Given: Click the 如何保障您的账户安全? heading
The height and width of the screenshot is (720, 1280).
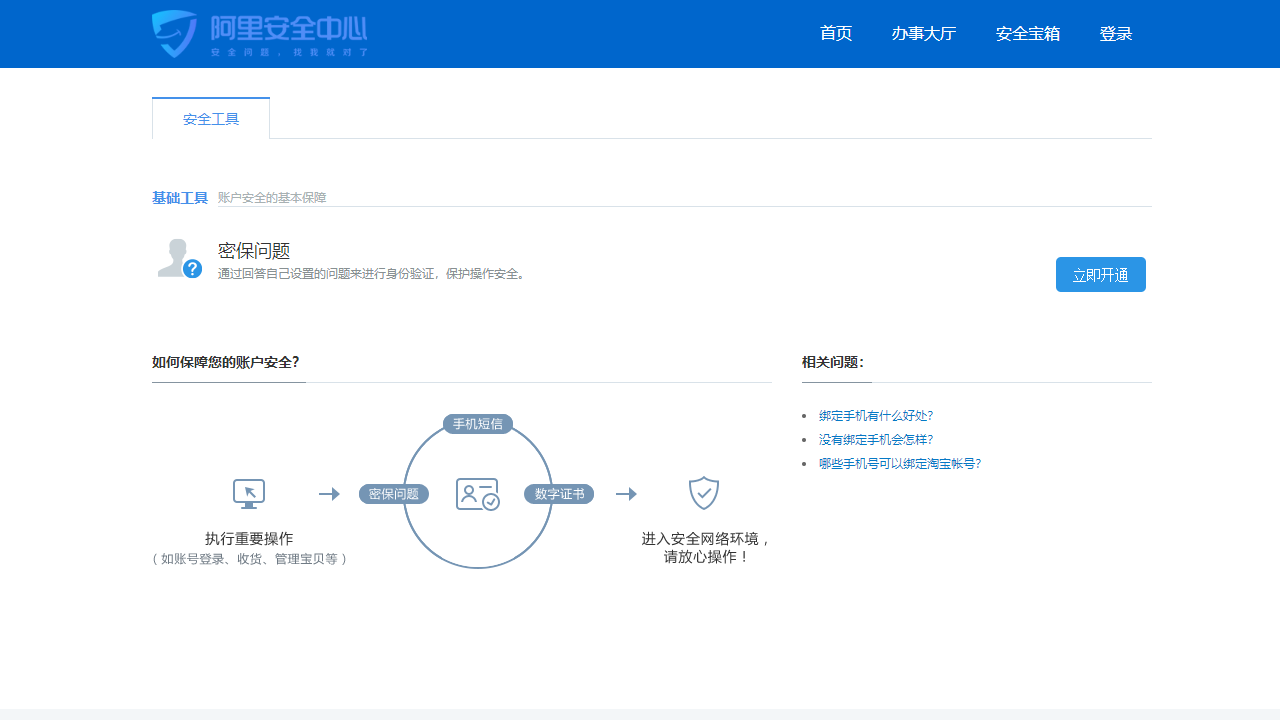Looking at the screenshot, I should pyautogui.click(x=226, y=362).
